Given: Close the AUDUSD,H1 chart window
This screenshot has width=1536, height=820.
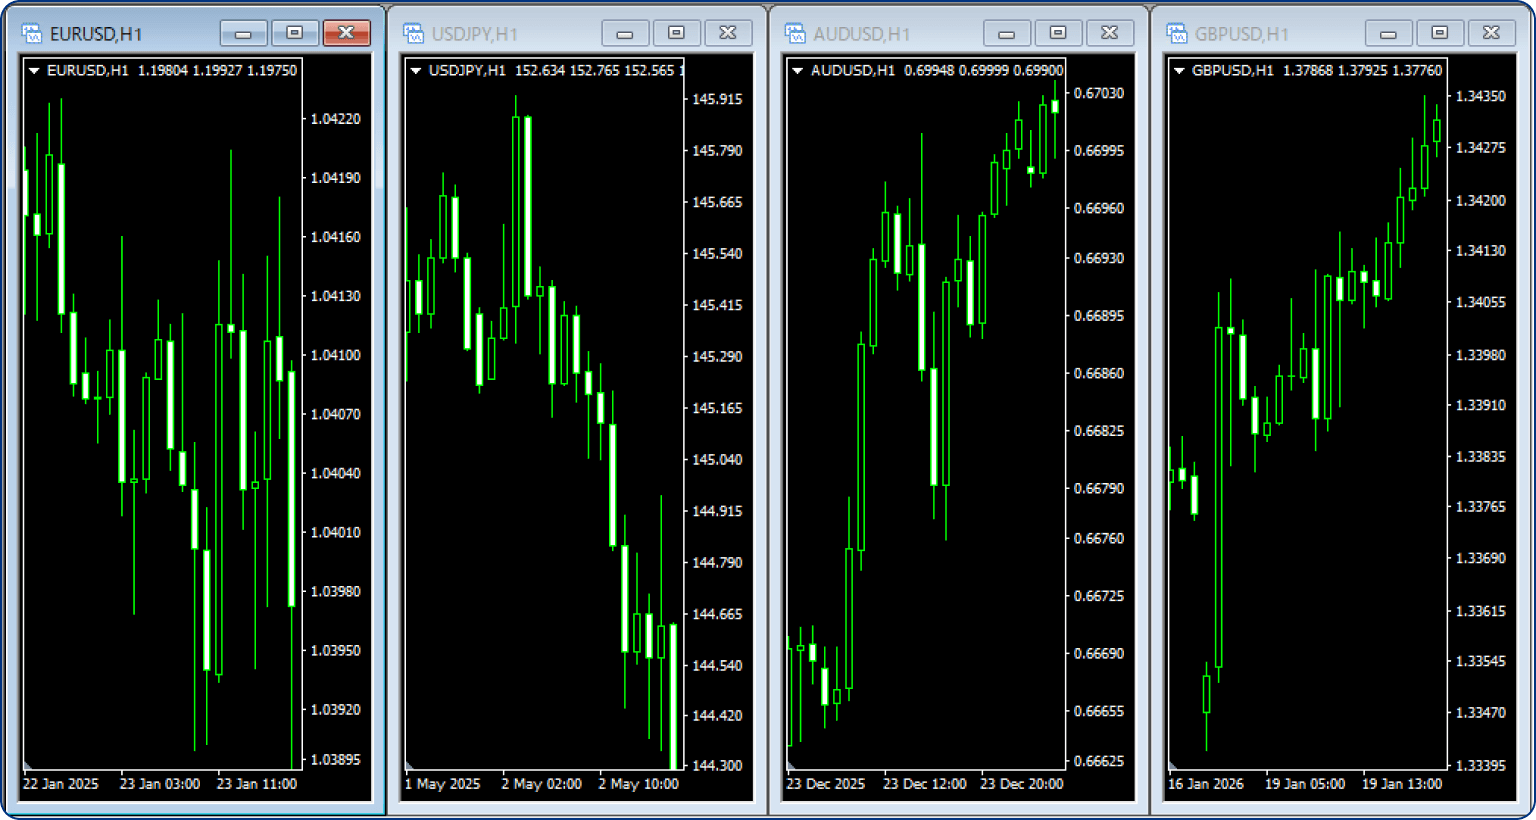Looking at the screenshot, I should (1109, 33).
